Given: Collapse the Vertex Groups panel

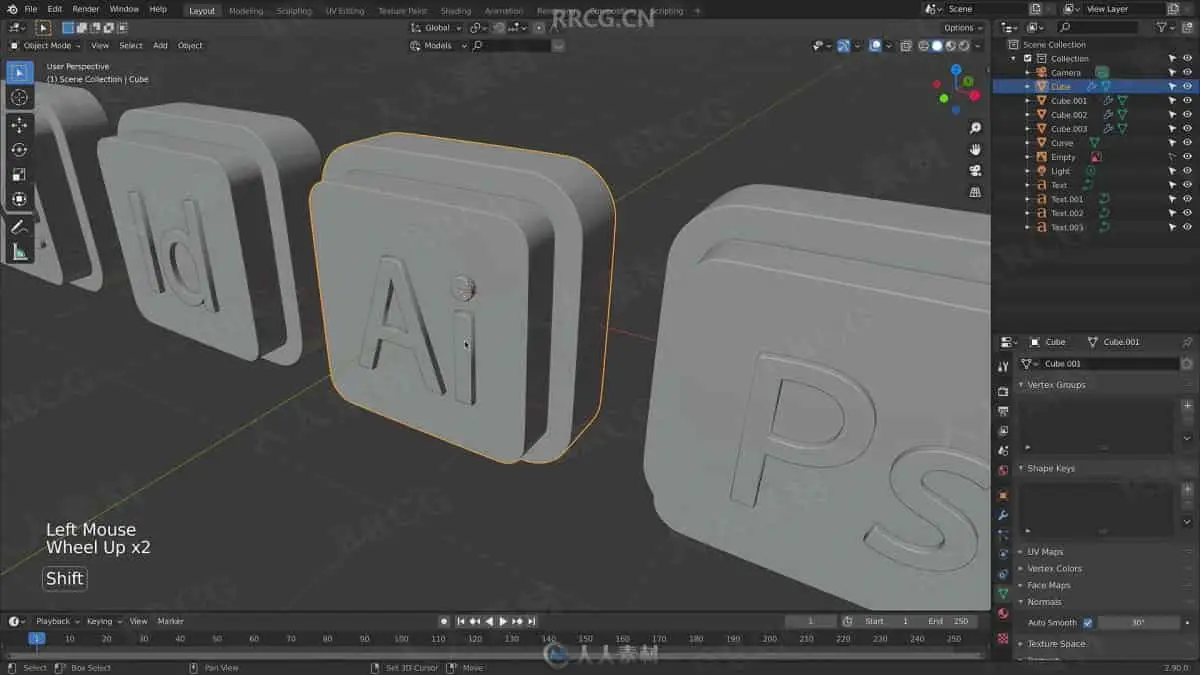Looking at the screenshot, I should 1056,385.
